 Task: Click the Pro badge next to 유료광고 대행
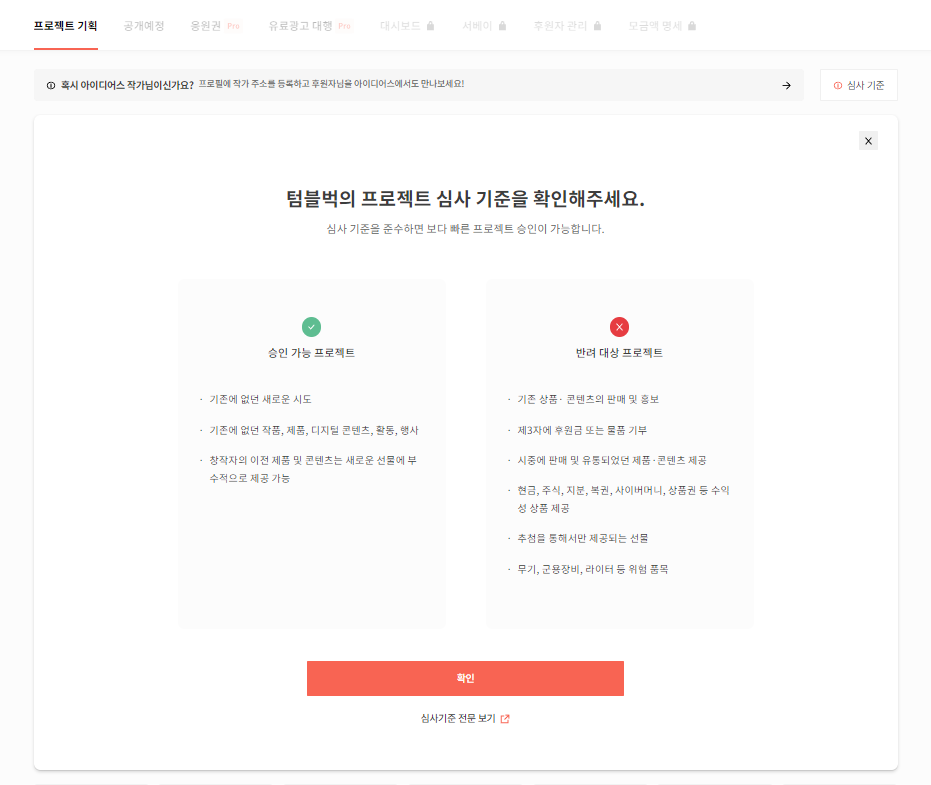tap(344, 26)
